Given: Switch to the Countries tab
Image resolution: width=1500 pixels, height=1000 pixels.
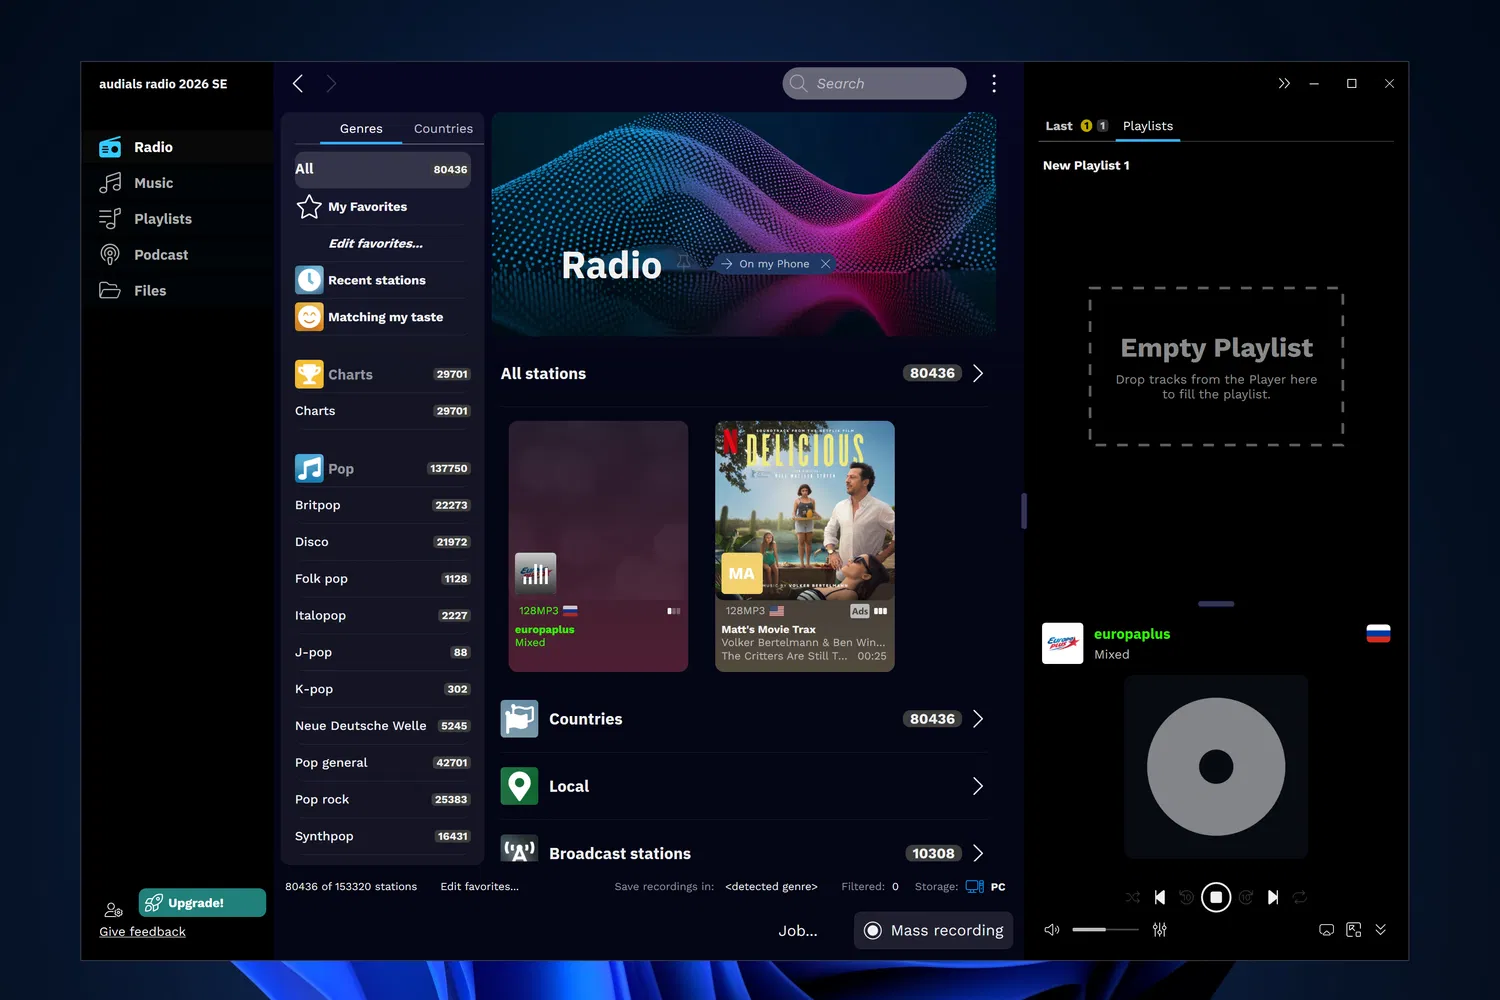Looking at the screenshot, I should 443,129.
